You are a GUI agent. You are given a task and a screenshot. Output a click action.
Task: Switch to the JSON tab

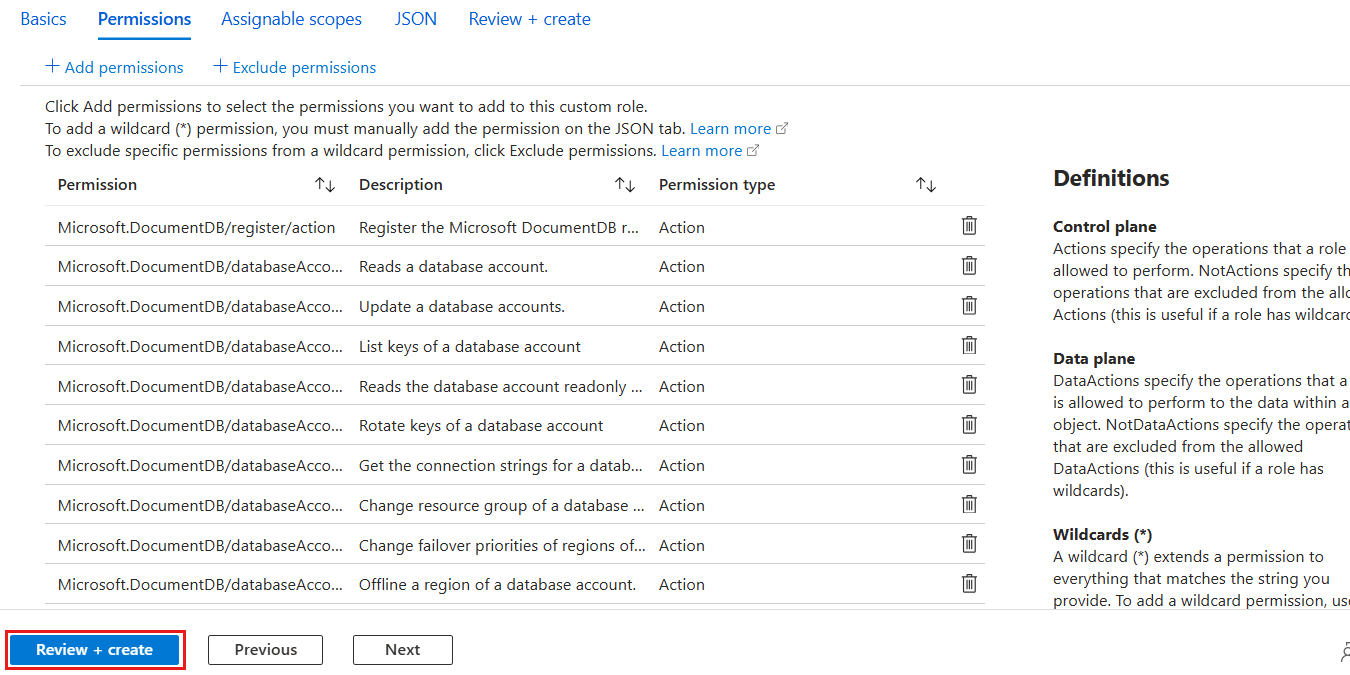(415, 18)
